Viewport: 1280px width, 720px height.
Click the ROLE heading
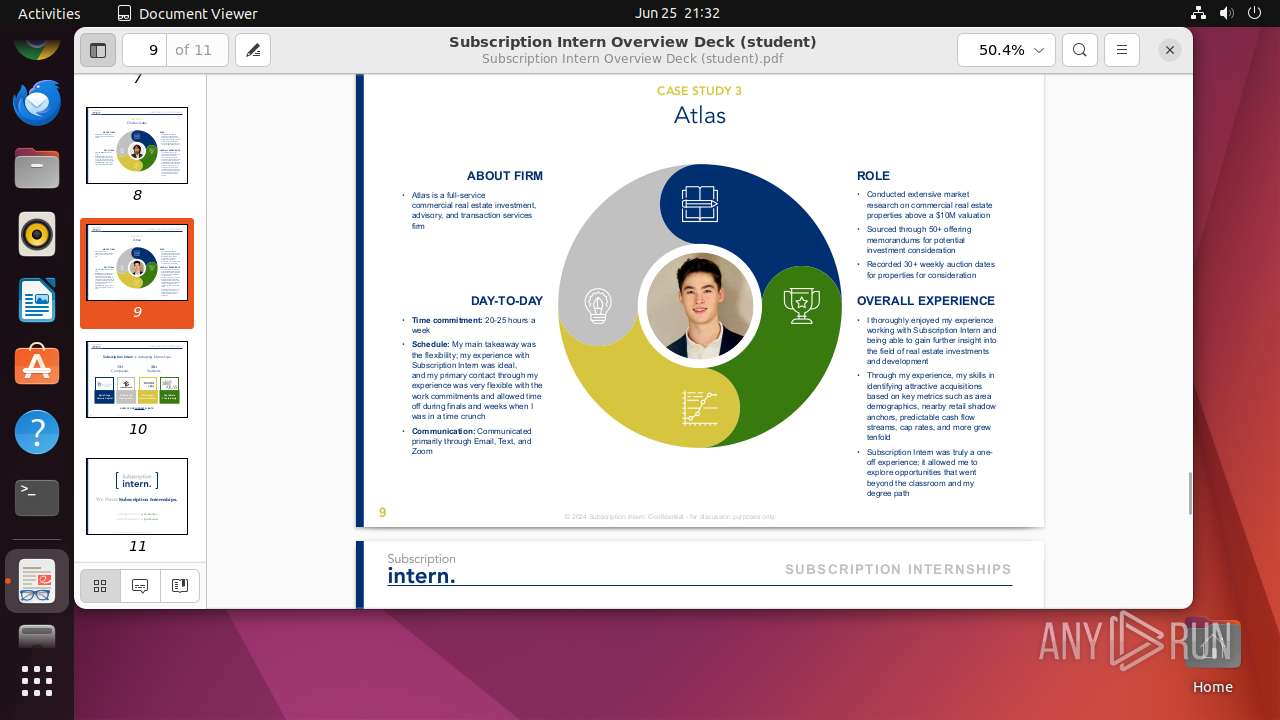(873, 176)
